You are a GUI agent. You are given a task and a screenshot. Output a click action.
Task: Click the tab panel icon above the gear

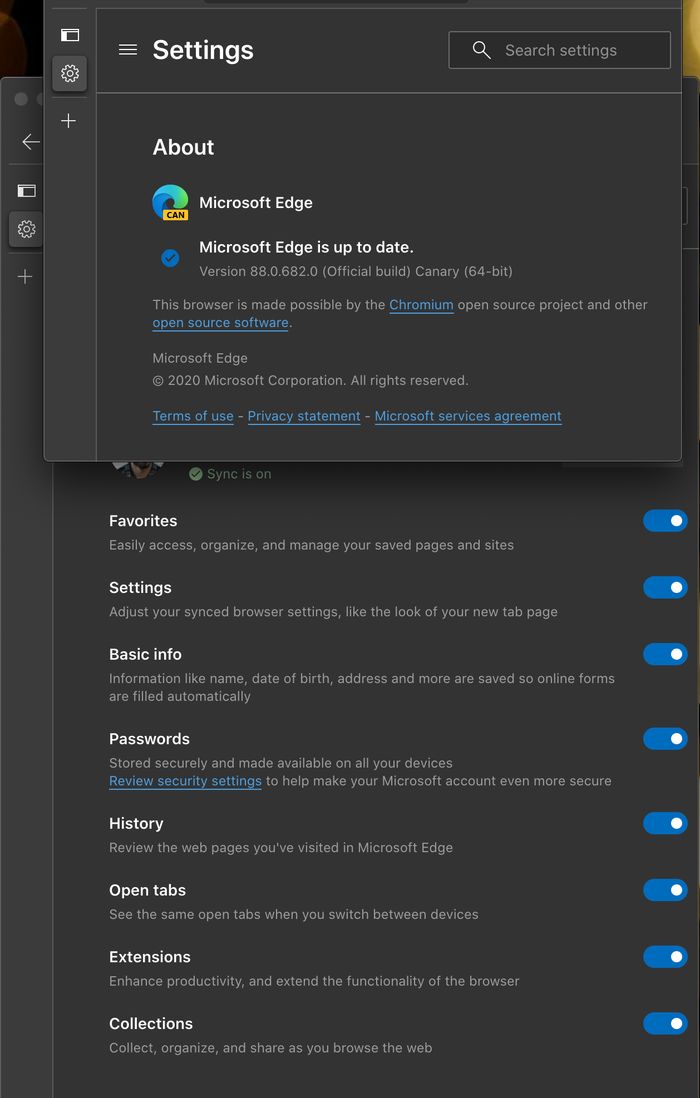(69, 35)
